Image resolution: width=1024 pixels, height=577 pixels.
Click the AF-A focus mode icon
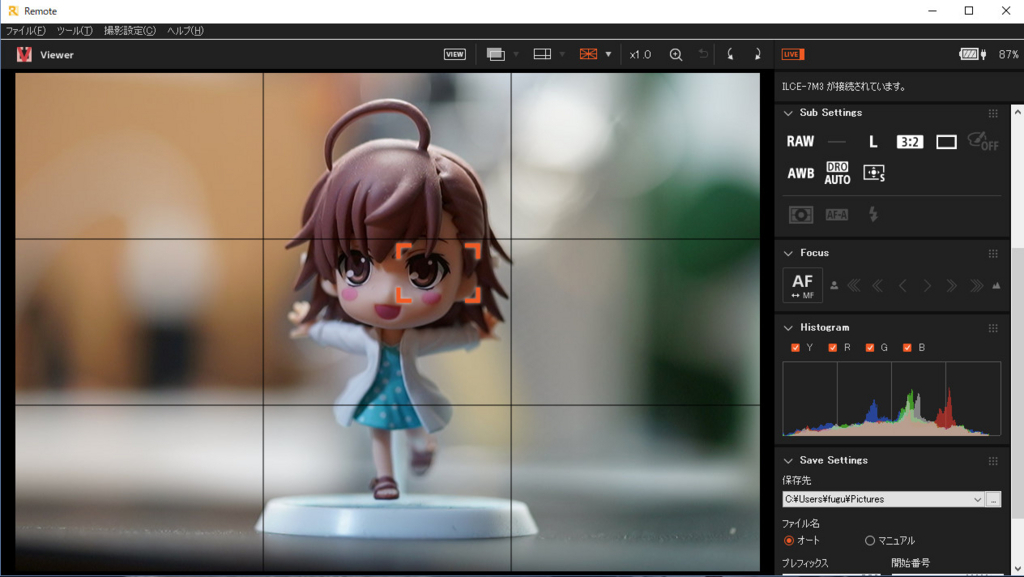pos(837,214)
